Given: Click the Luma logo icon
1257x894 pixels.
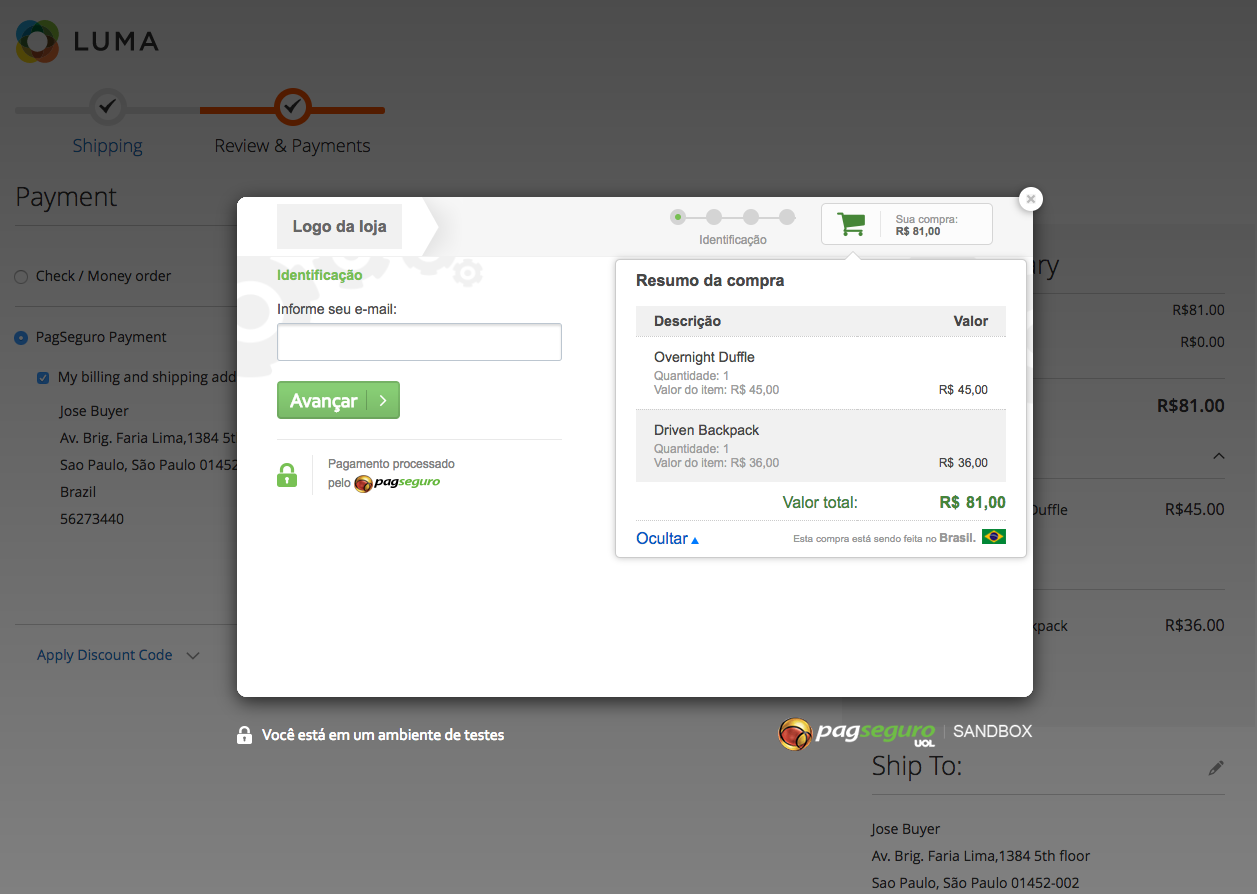Looking at the screenshot, I should [x=38, y=40].
